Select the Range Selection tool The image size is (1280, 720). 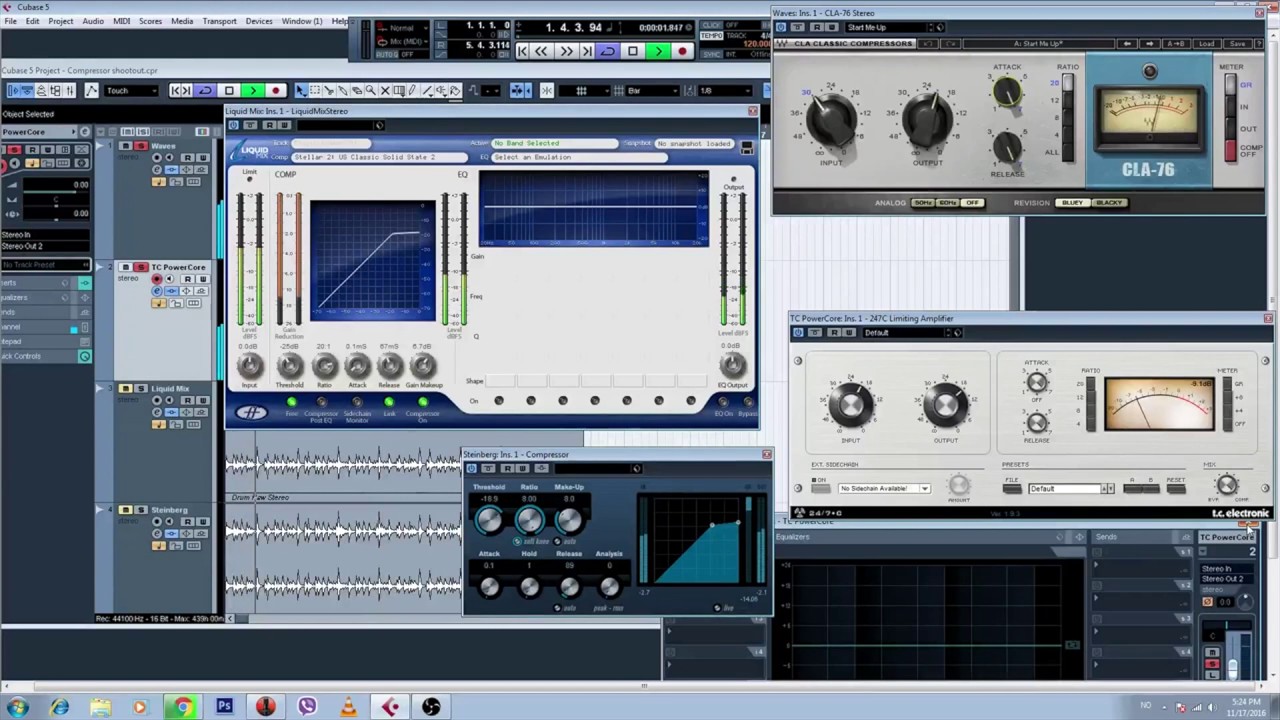click(x=315, y=91)
